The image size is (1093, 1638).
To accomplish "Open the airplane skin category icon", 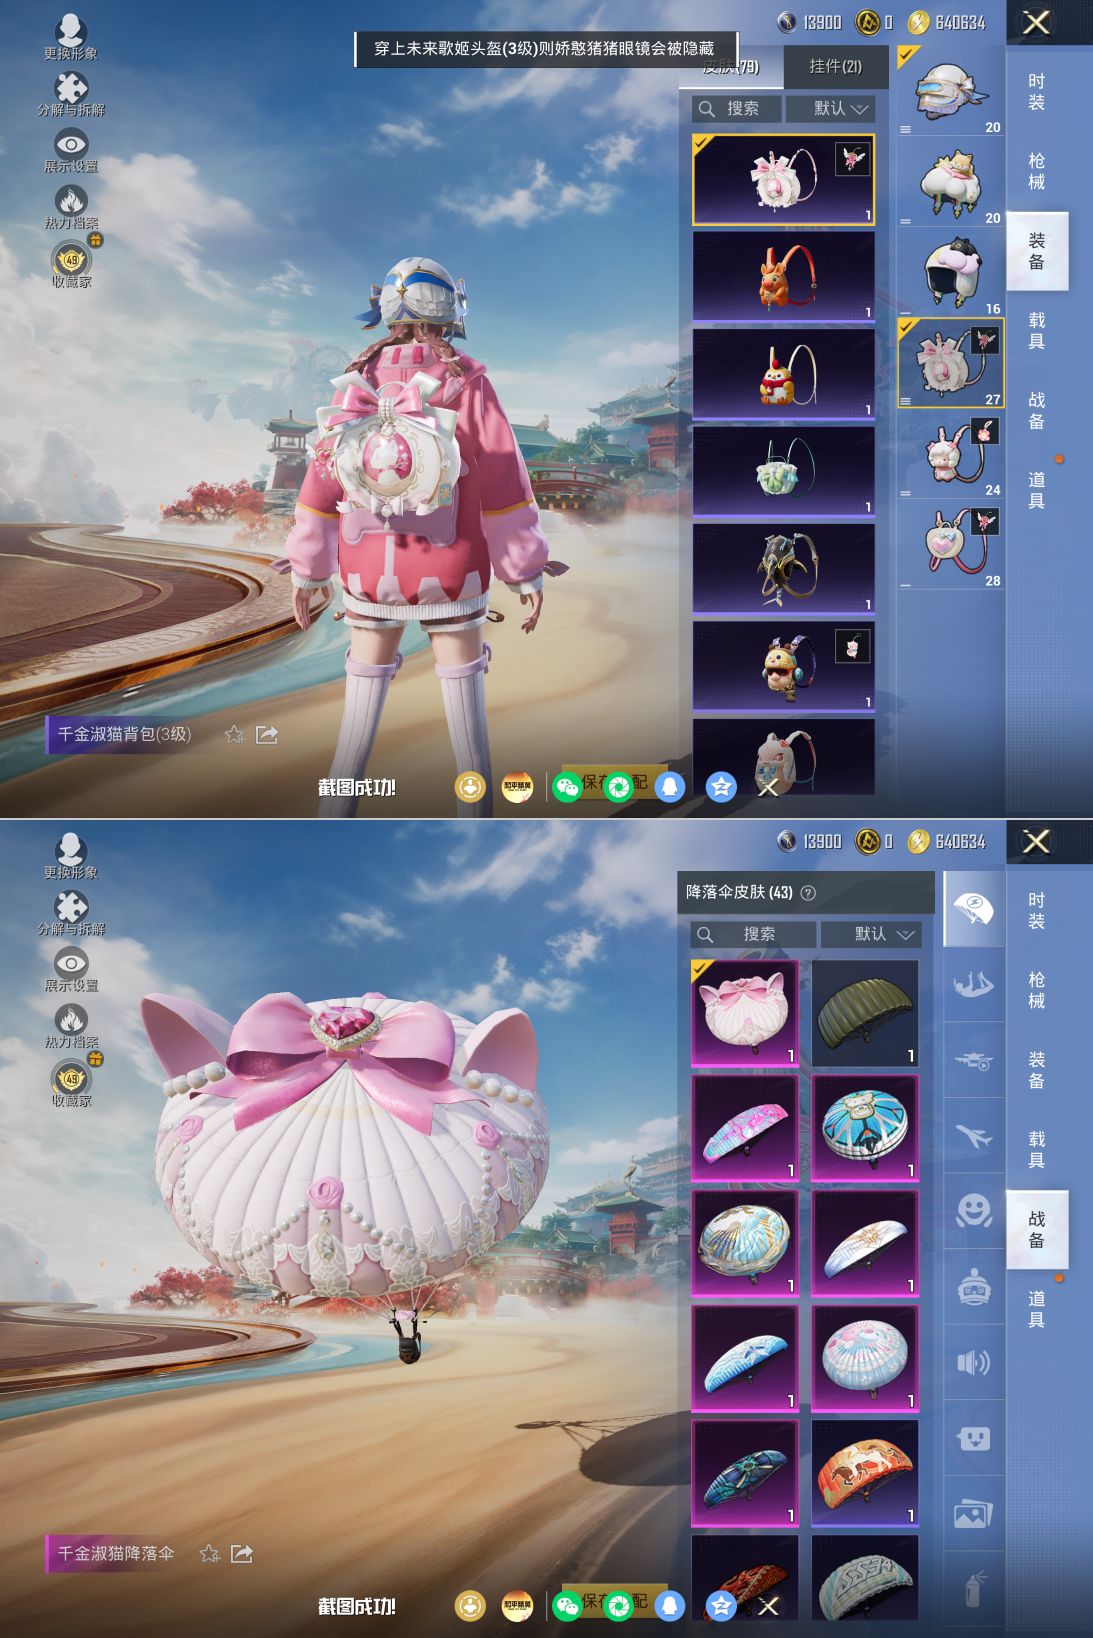I will click(x=973, y=1136).
